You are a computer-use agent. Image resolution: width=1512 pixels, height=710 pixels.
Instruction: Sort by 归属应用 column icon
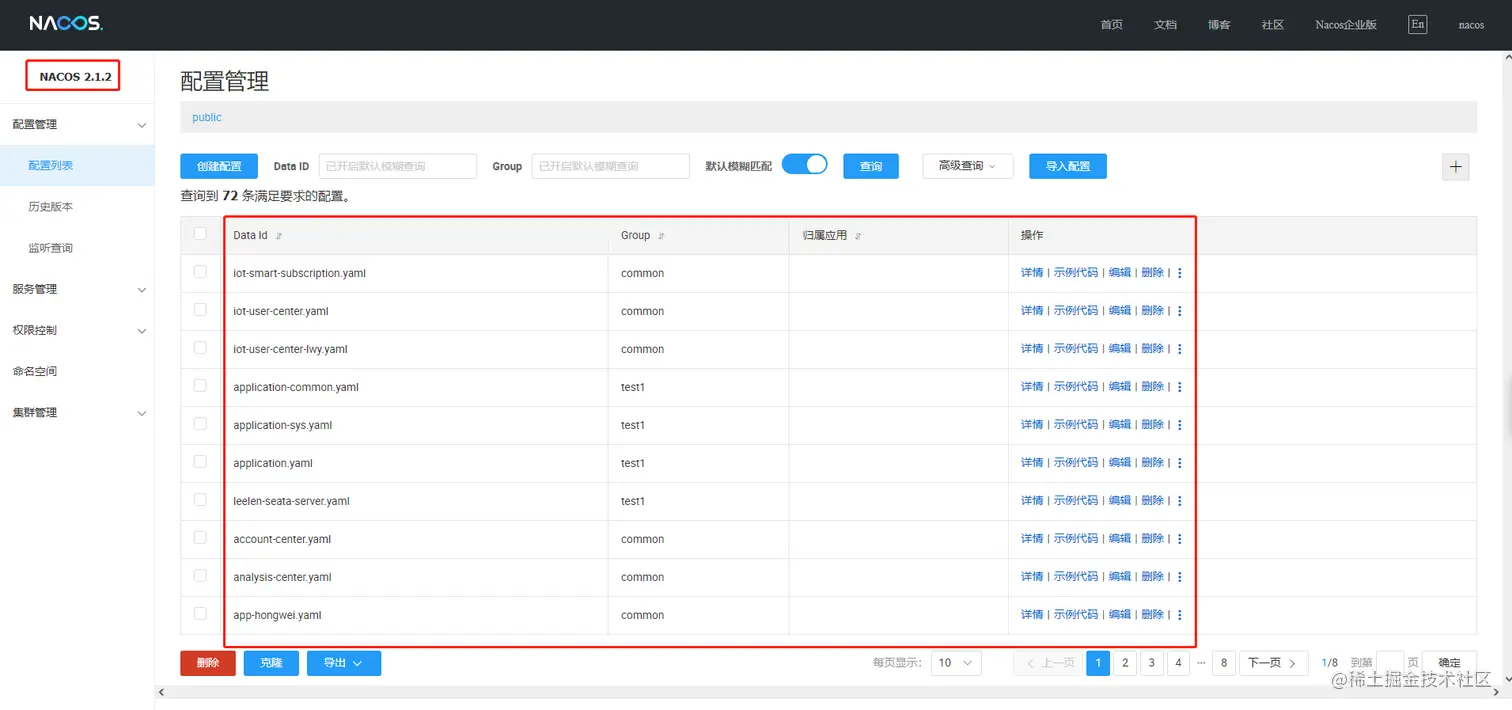pos(858,236)
